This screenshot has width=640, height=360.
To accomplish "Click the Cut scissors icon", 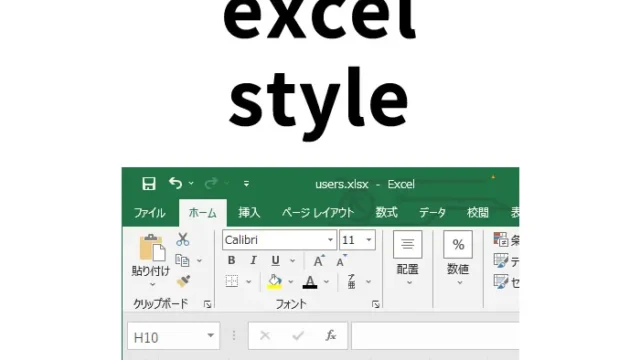I will tap(182, 239).
